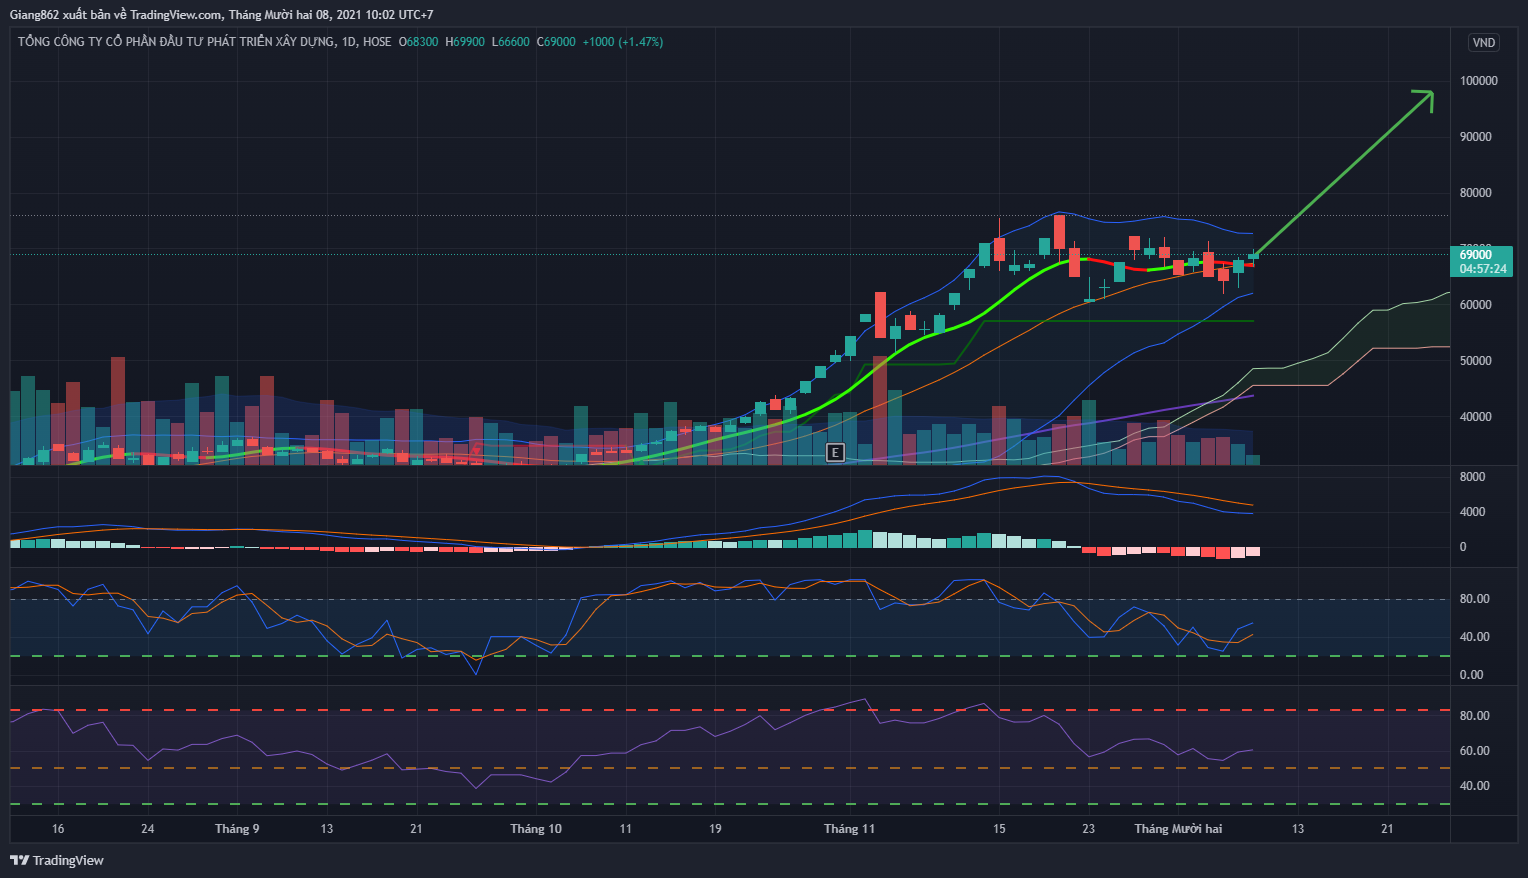The image size is (1528, 878).
Task: Click the earnings 'E' marker on the chart
Action: point(835,453)
